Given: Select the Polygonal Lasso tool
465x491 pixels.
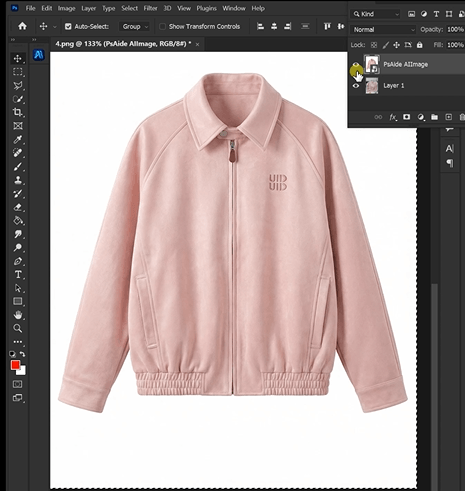Looking at the screenshot, I should pos(18,86).
